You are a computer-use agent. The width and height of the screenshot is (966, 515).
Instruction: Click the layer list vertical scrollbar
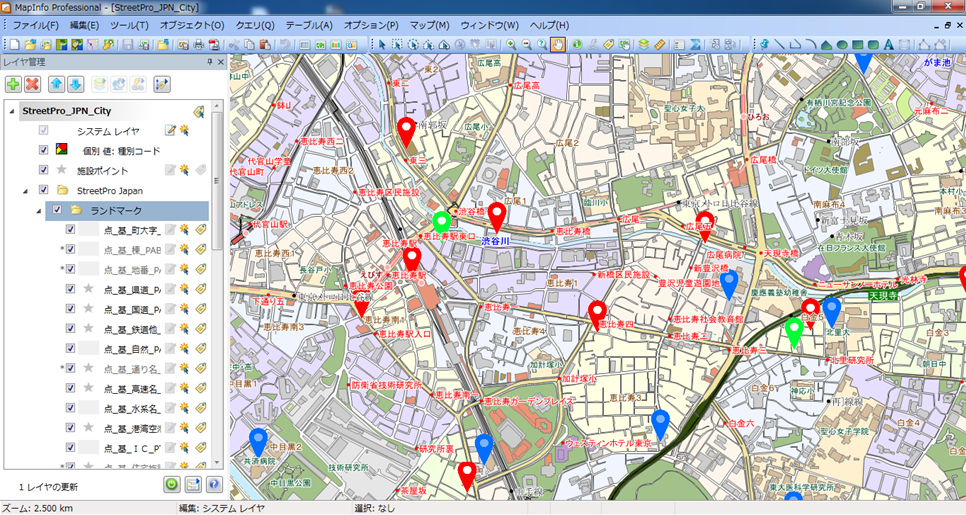tap(217, 283)
